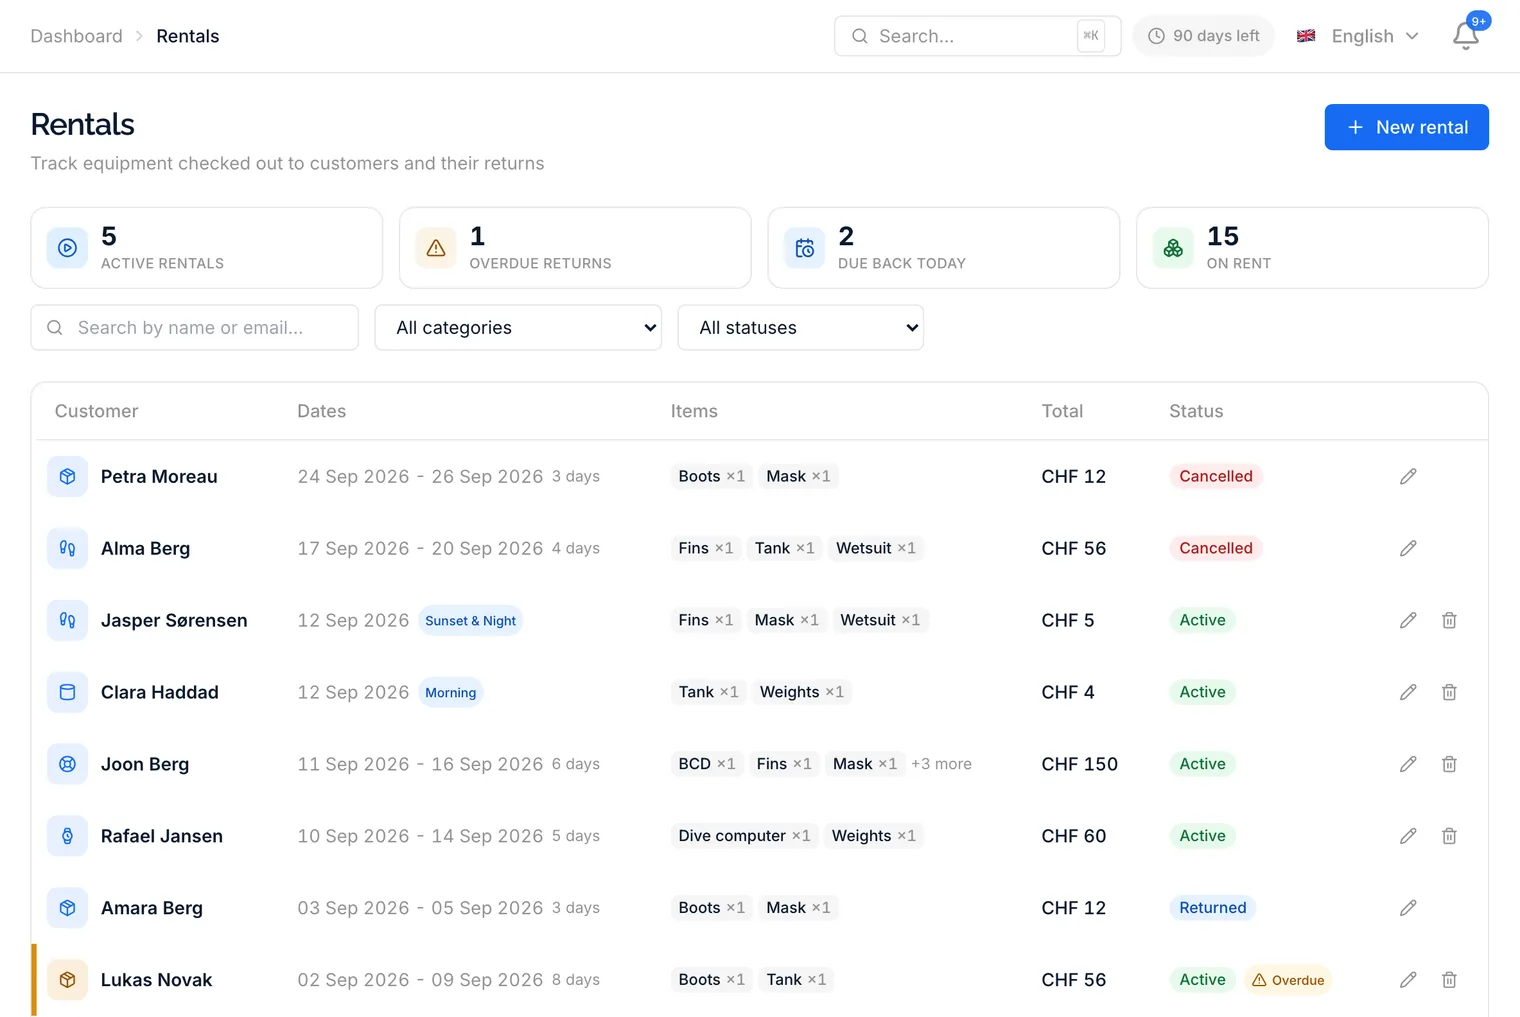This screenshot has width=1520, height=1017.
Task: Click Lukas Novak's orange category icon
Action: click(67, 980)
